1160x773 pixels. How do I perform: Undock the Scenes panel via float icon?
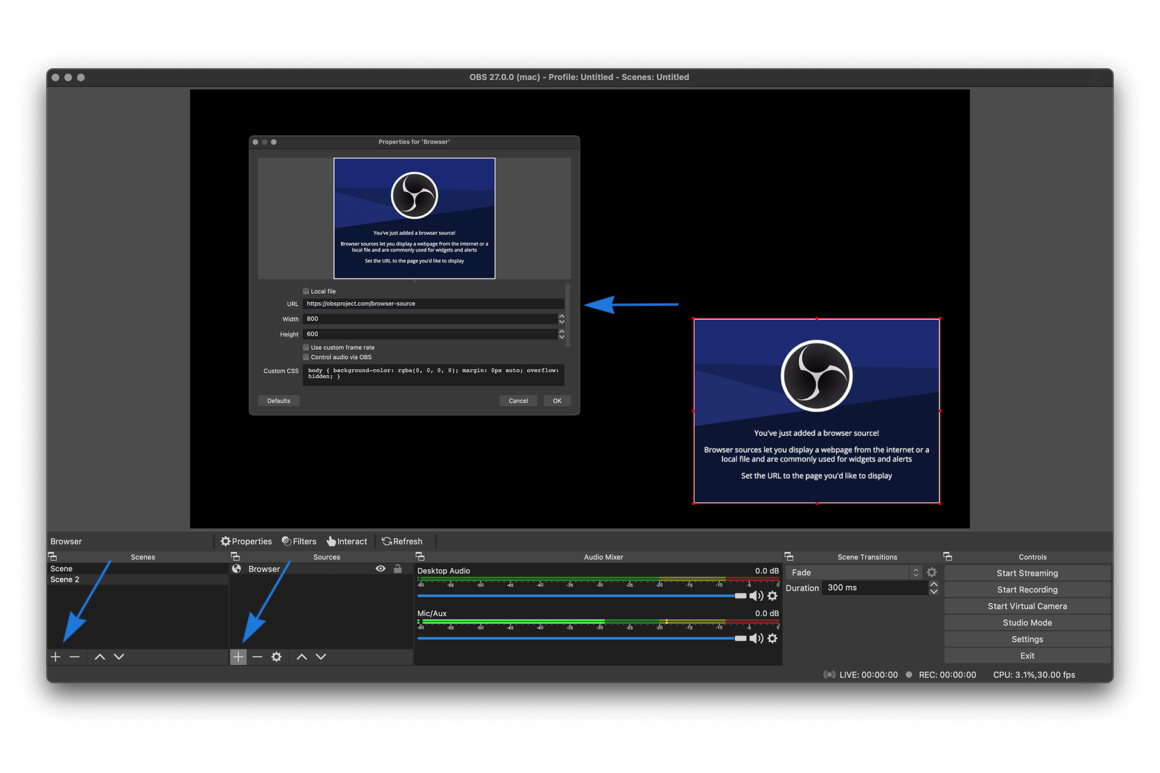coord(53,557)
